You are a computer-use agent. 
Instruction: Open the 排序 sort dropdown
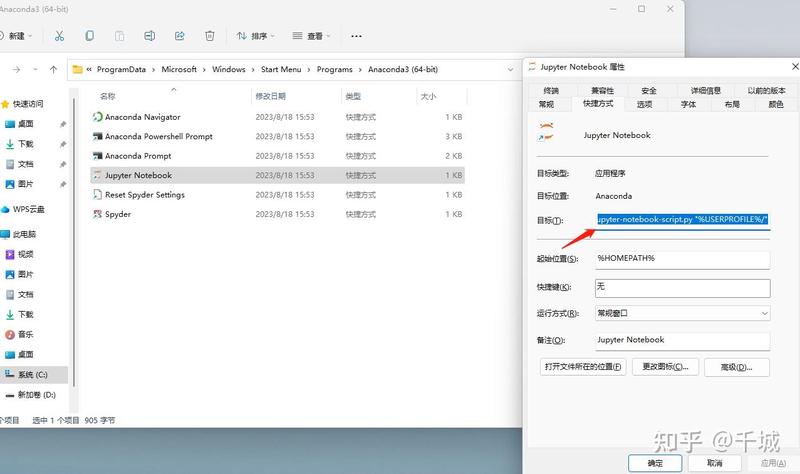(x=256, y=36)
